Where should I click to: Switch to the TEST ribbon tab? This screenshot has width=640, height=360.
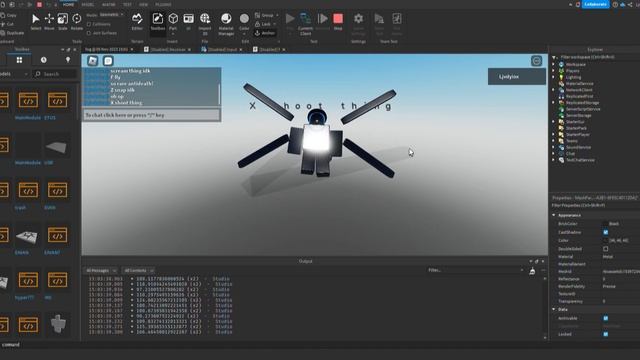[x=127, y=4]
